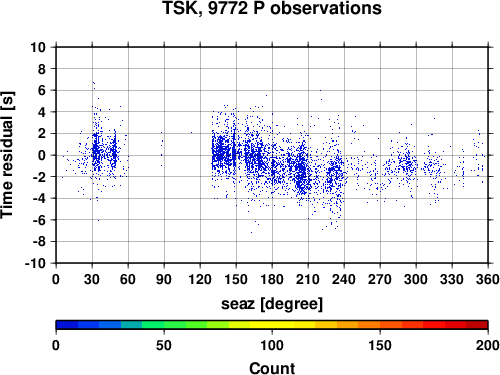This screenshot has height=375, width=500.
Task: Click the plot title 'TSK, 9772 P observations'
Action: pos(272,8)
